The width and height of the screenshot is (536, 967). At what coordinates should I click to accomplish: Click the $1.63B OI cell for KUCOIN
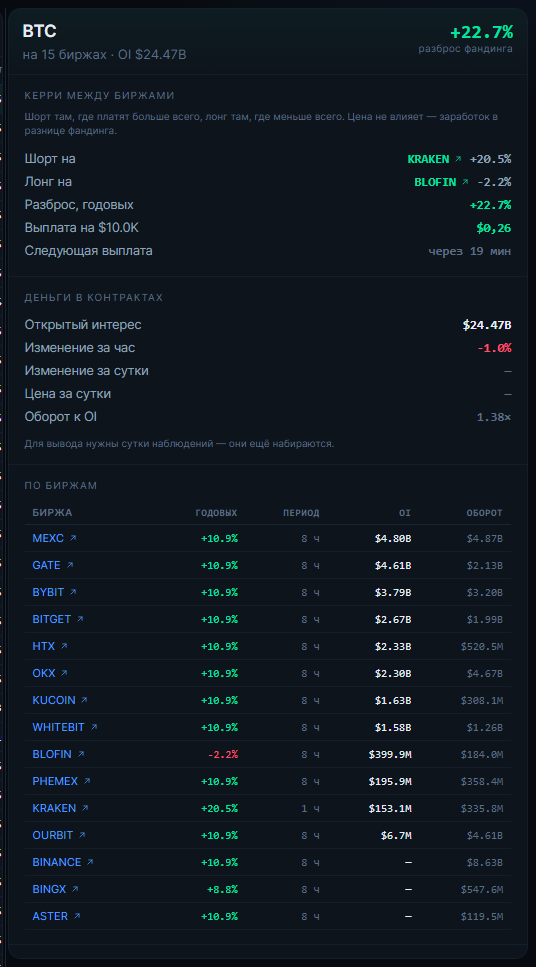pyautogui.click(x=393, y=700)
